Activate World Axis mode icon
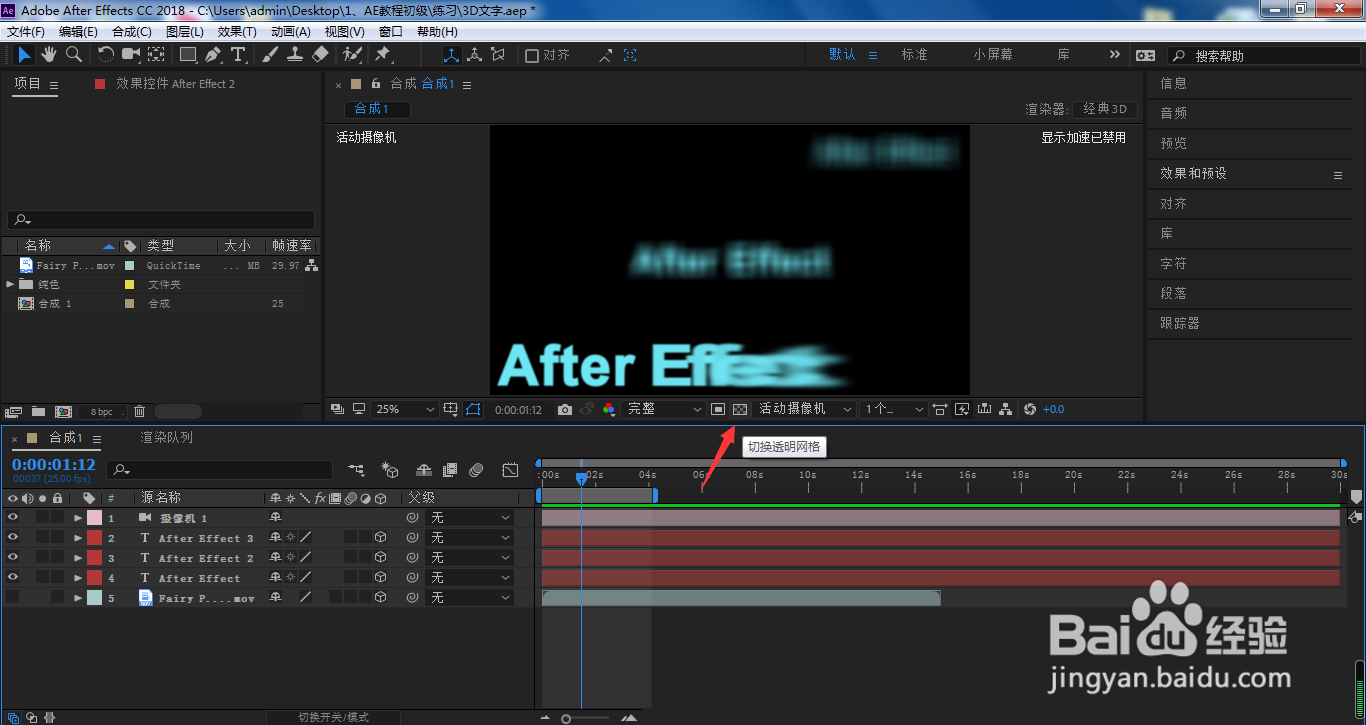Screen dimensions: 1366x725 474,55
